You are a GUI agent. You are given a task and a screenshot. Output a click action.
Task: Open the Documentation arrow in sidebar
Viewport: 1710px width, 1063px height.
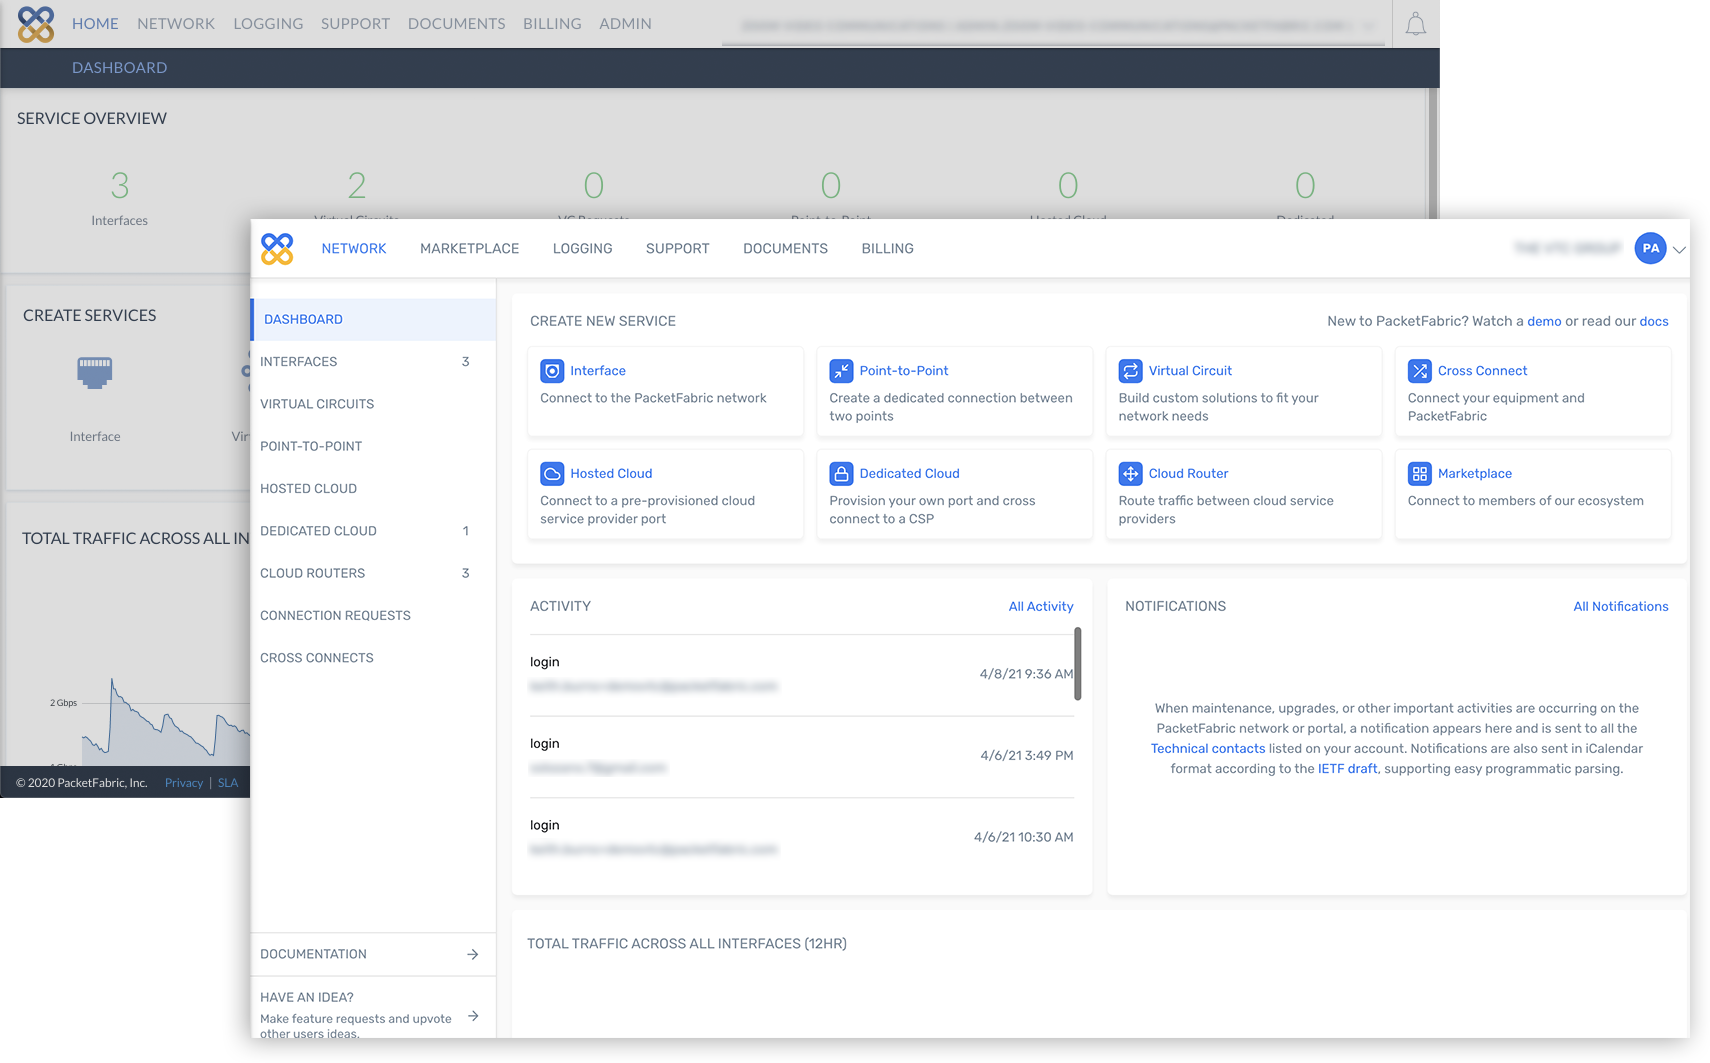coord(473,954)
